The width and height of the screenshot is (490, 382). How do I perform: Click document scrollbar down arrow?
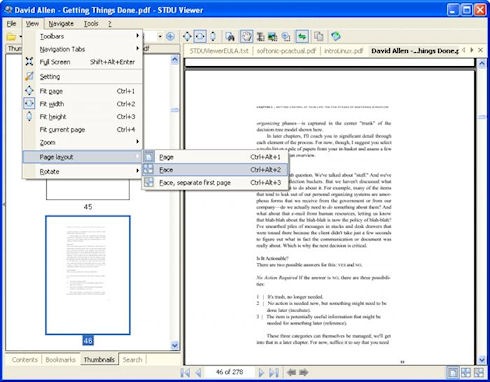pyautogui.click(x=482, y=360)
